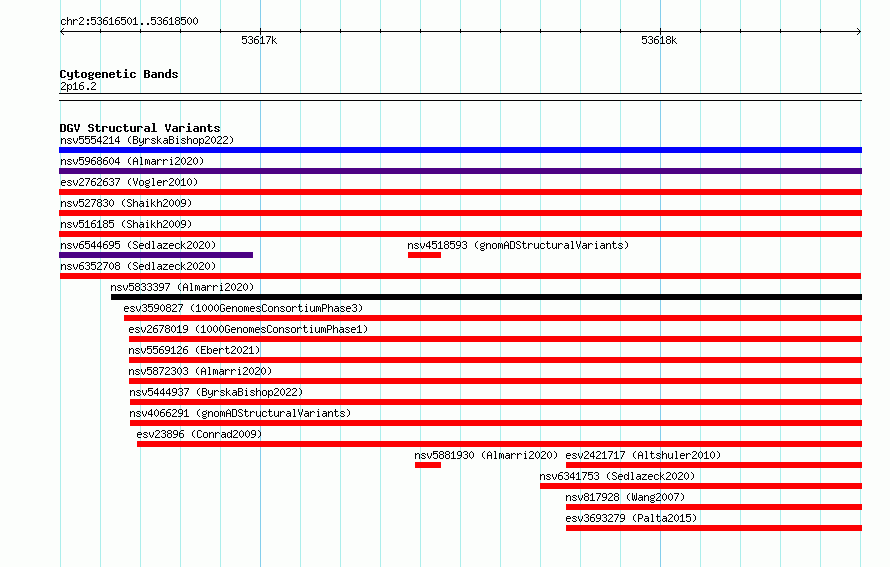Click the red esv2762637 variant bar
Screen dimensions: 890x567
click(460, 192)
